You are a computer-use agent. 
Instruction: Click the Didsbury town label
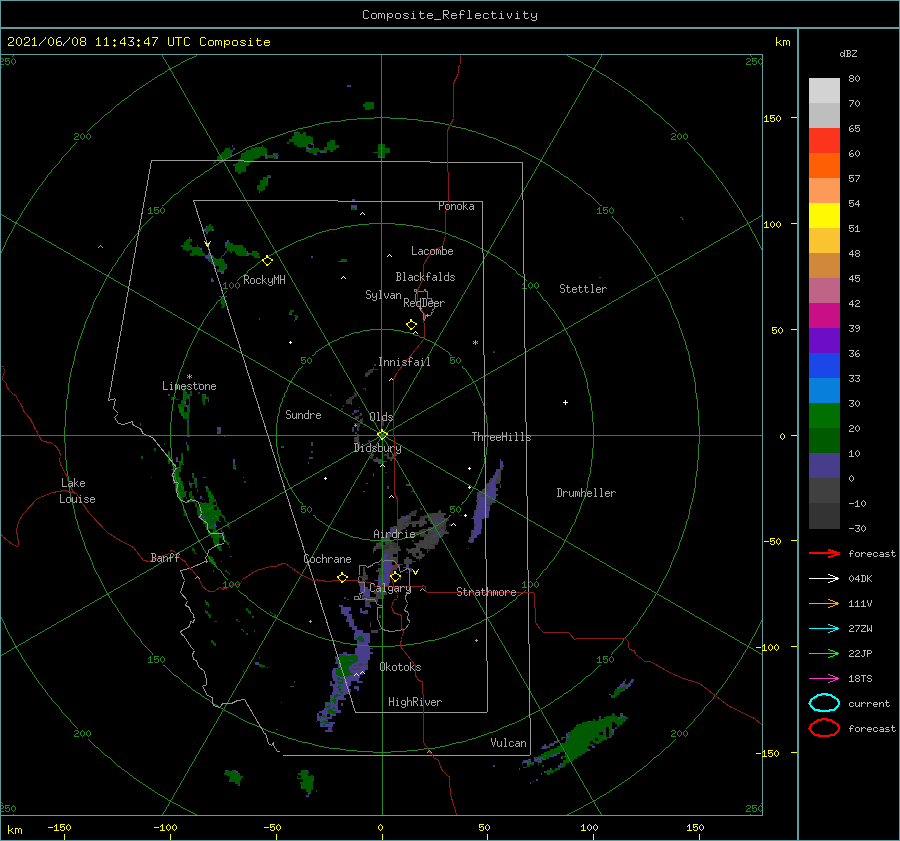click(377, 448)
